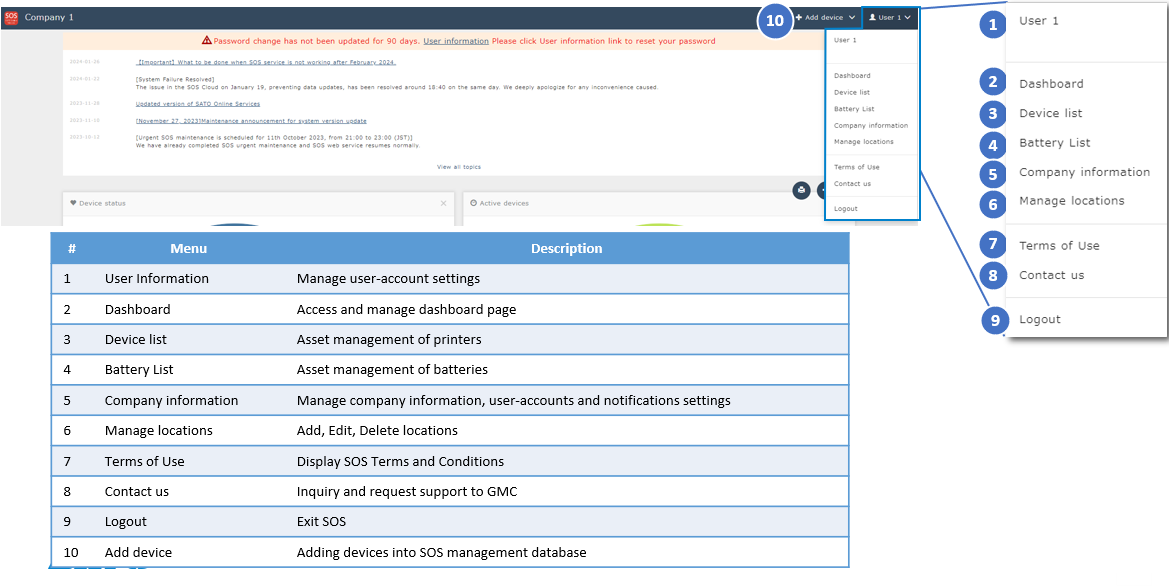Select the print icon above Active devices panel
The width and height of the screenshot is (1169, 587).
(800, 190)
